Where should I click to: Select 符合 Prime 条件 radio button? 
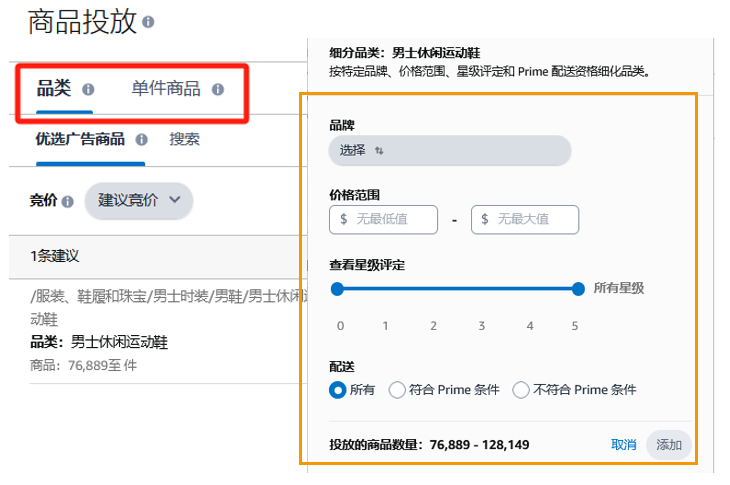pyautogui.click(x=397, y=390)
